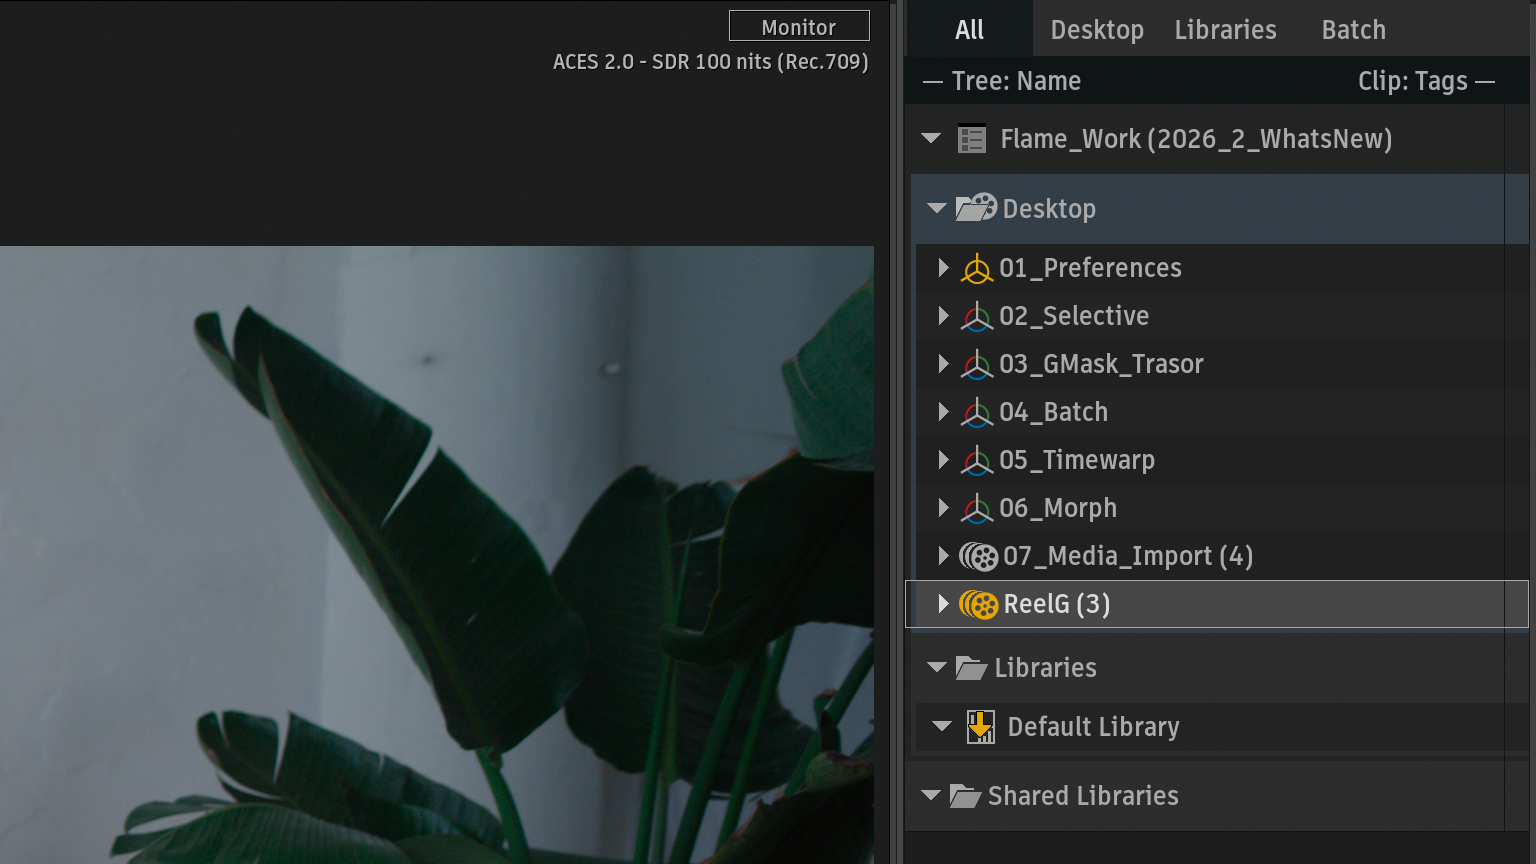Click the 02_Selective batch group icon
1536x864 pixels.
coord(977,317)
